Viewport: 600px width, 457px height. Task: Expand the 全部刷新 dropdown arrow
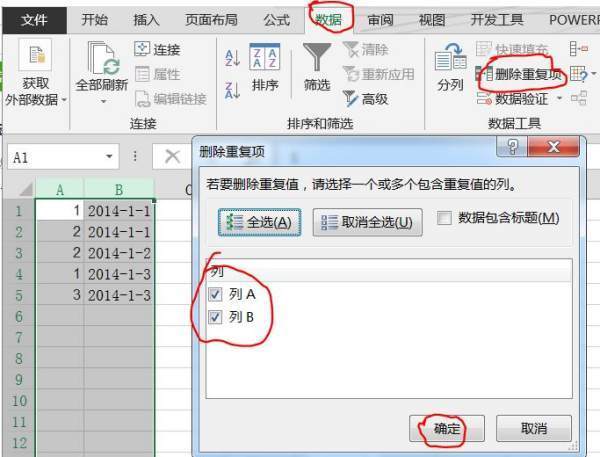(x=103, y=101)
